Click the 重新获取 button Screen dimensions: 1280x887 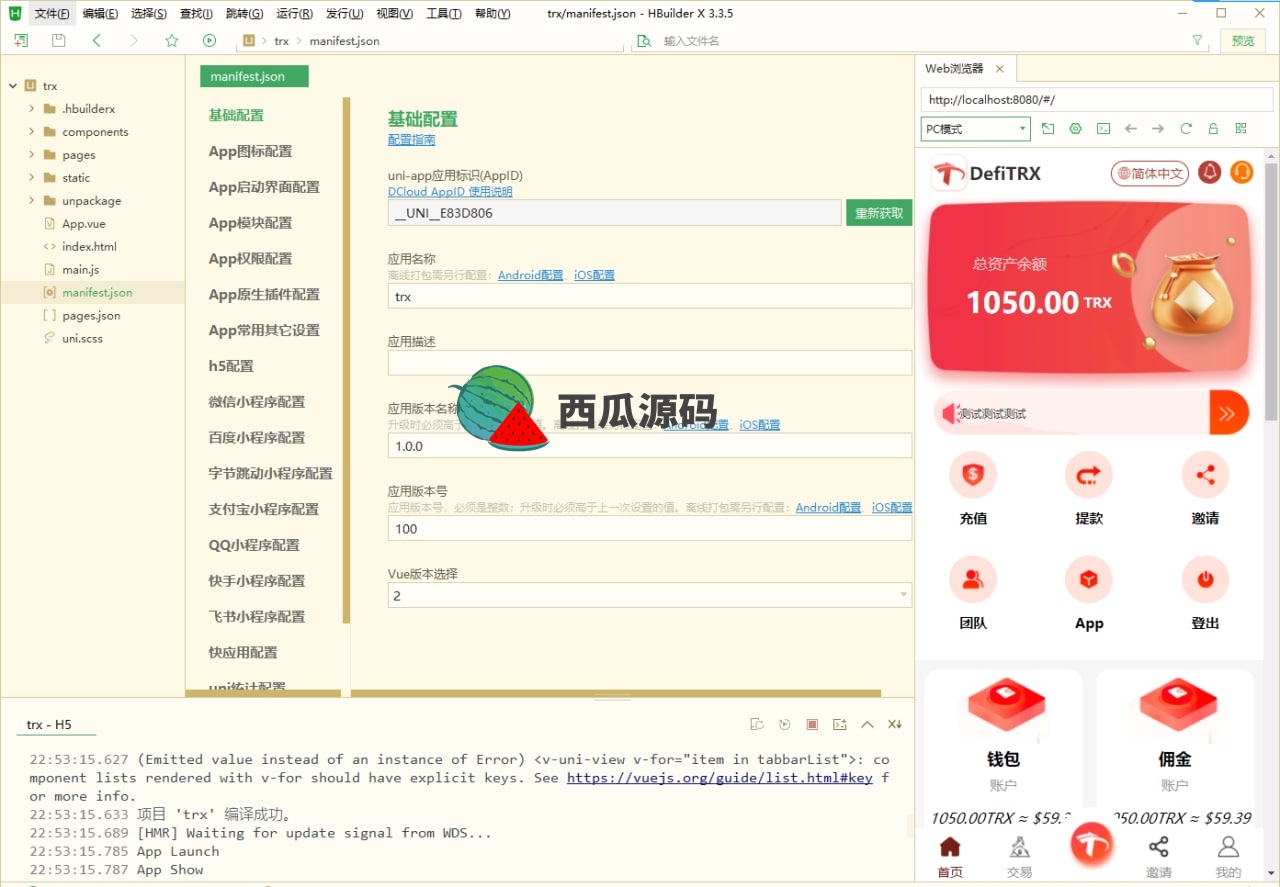(879, 213)
